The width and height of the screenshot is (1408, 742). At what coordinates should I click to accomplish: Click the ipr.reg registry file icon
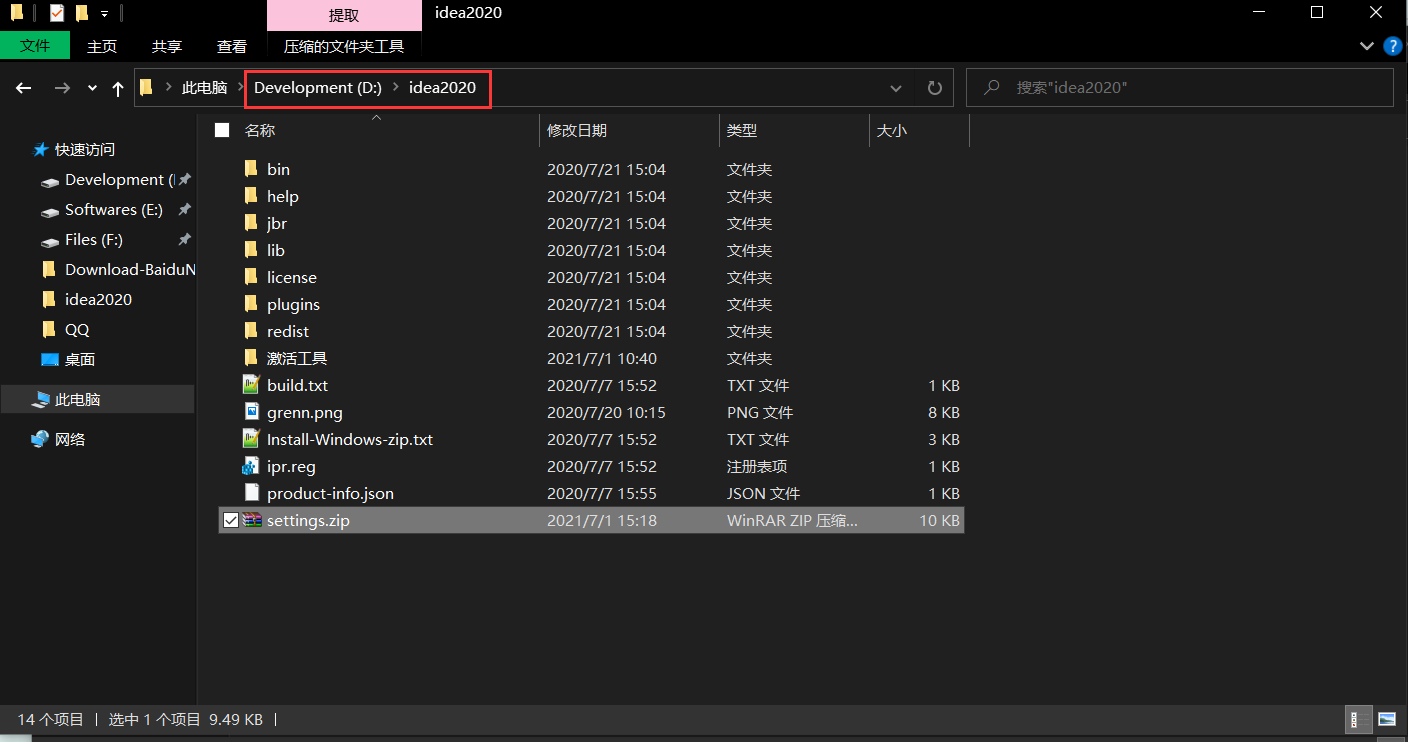[x=251, y=466]
